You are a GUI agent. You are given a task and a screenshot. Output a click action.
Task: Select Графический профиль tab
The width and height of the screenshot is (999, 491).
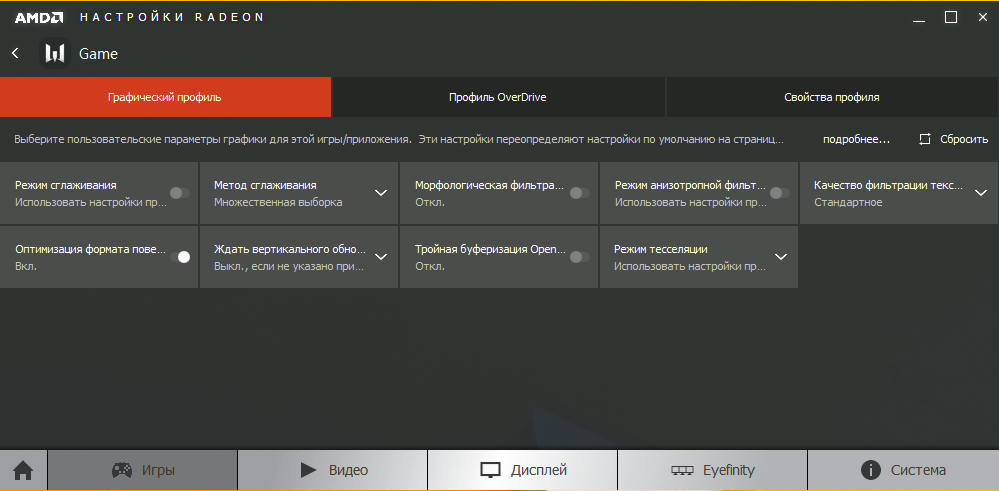coord(165,97)
